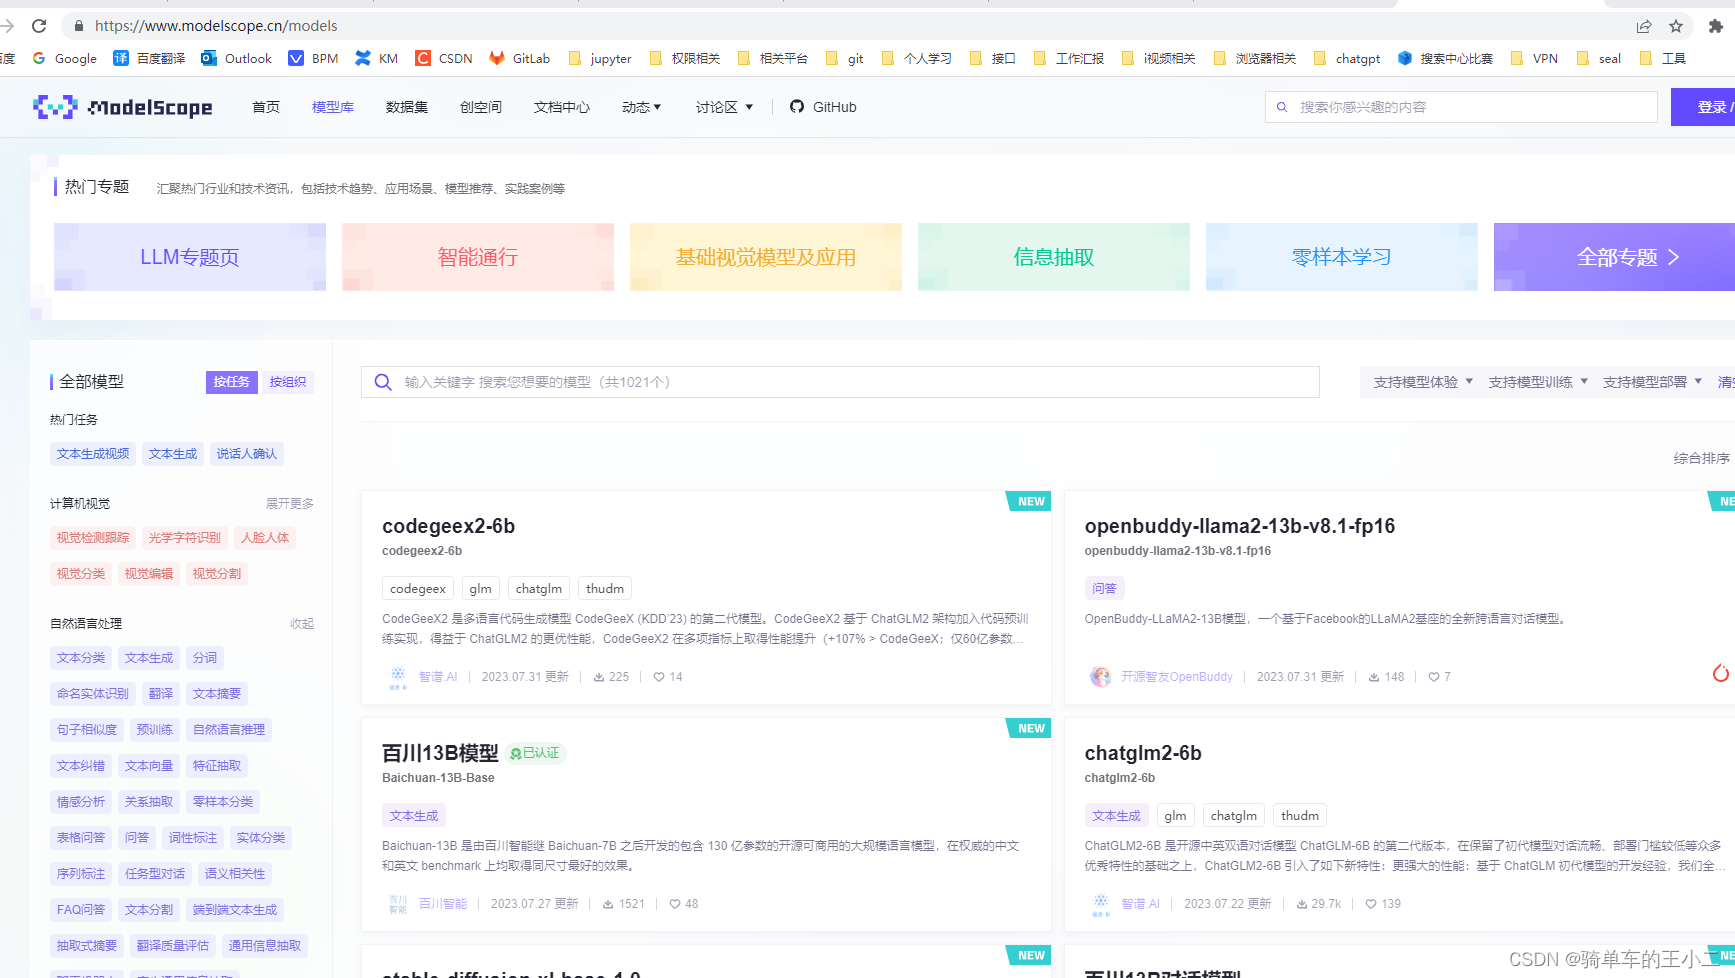Open the 智能通行 topic banner
The image size is (1735, 978).
[x=478, y=257]
